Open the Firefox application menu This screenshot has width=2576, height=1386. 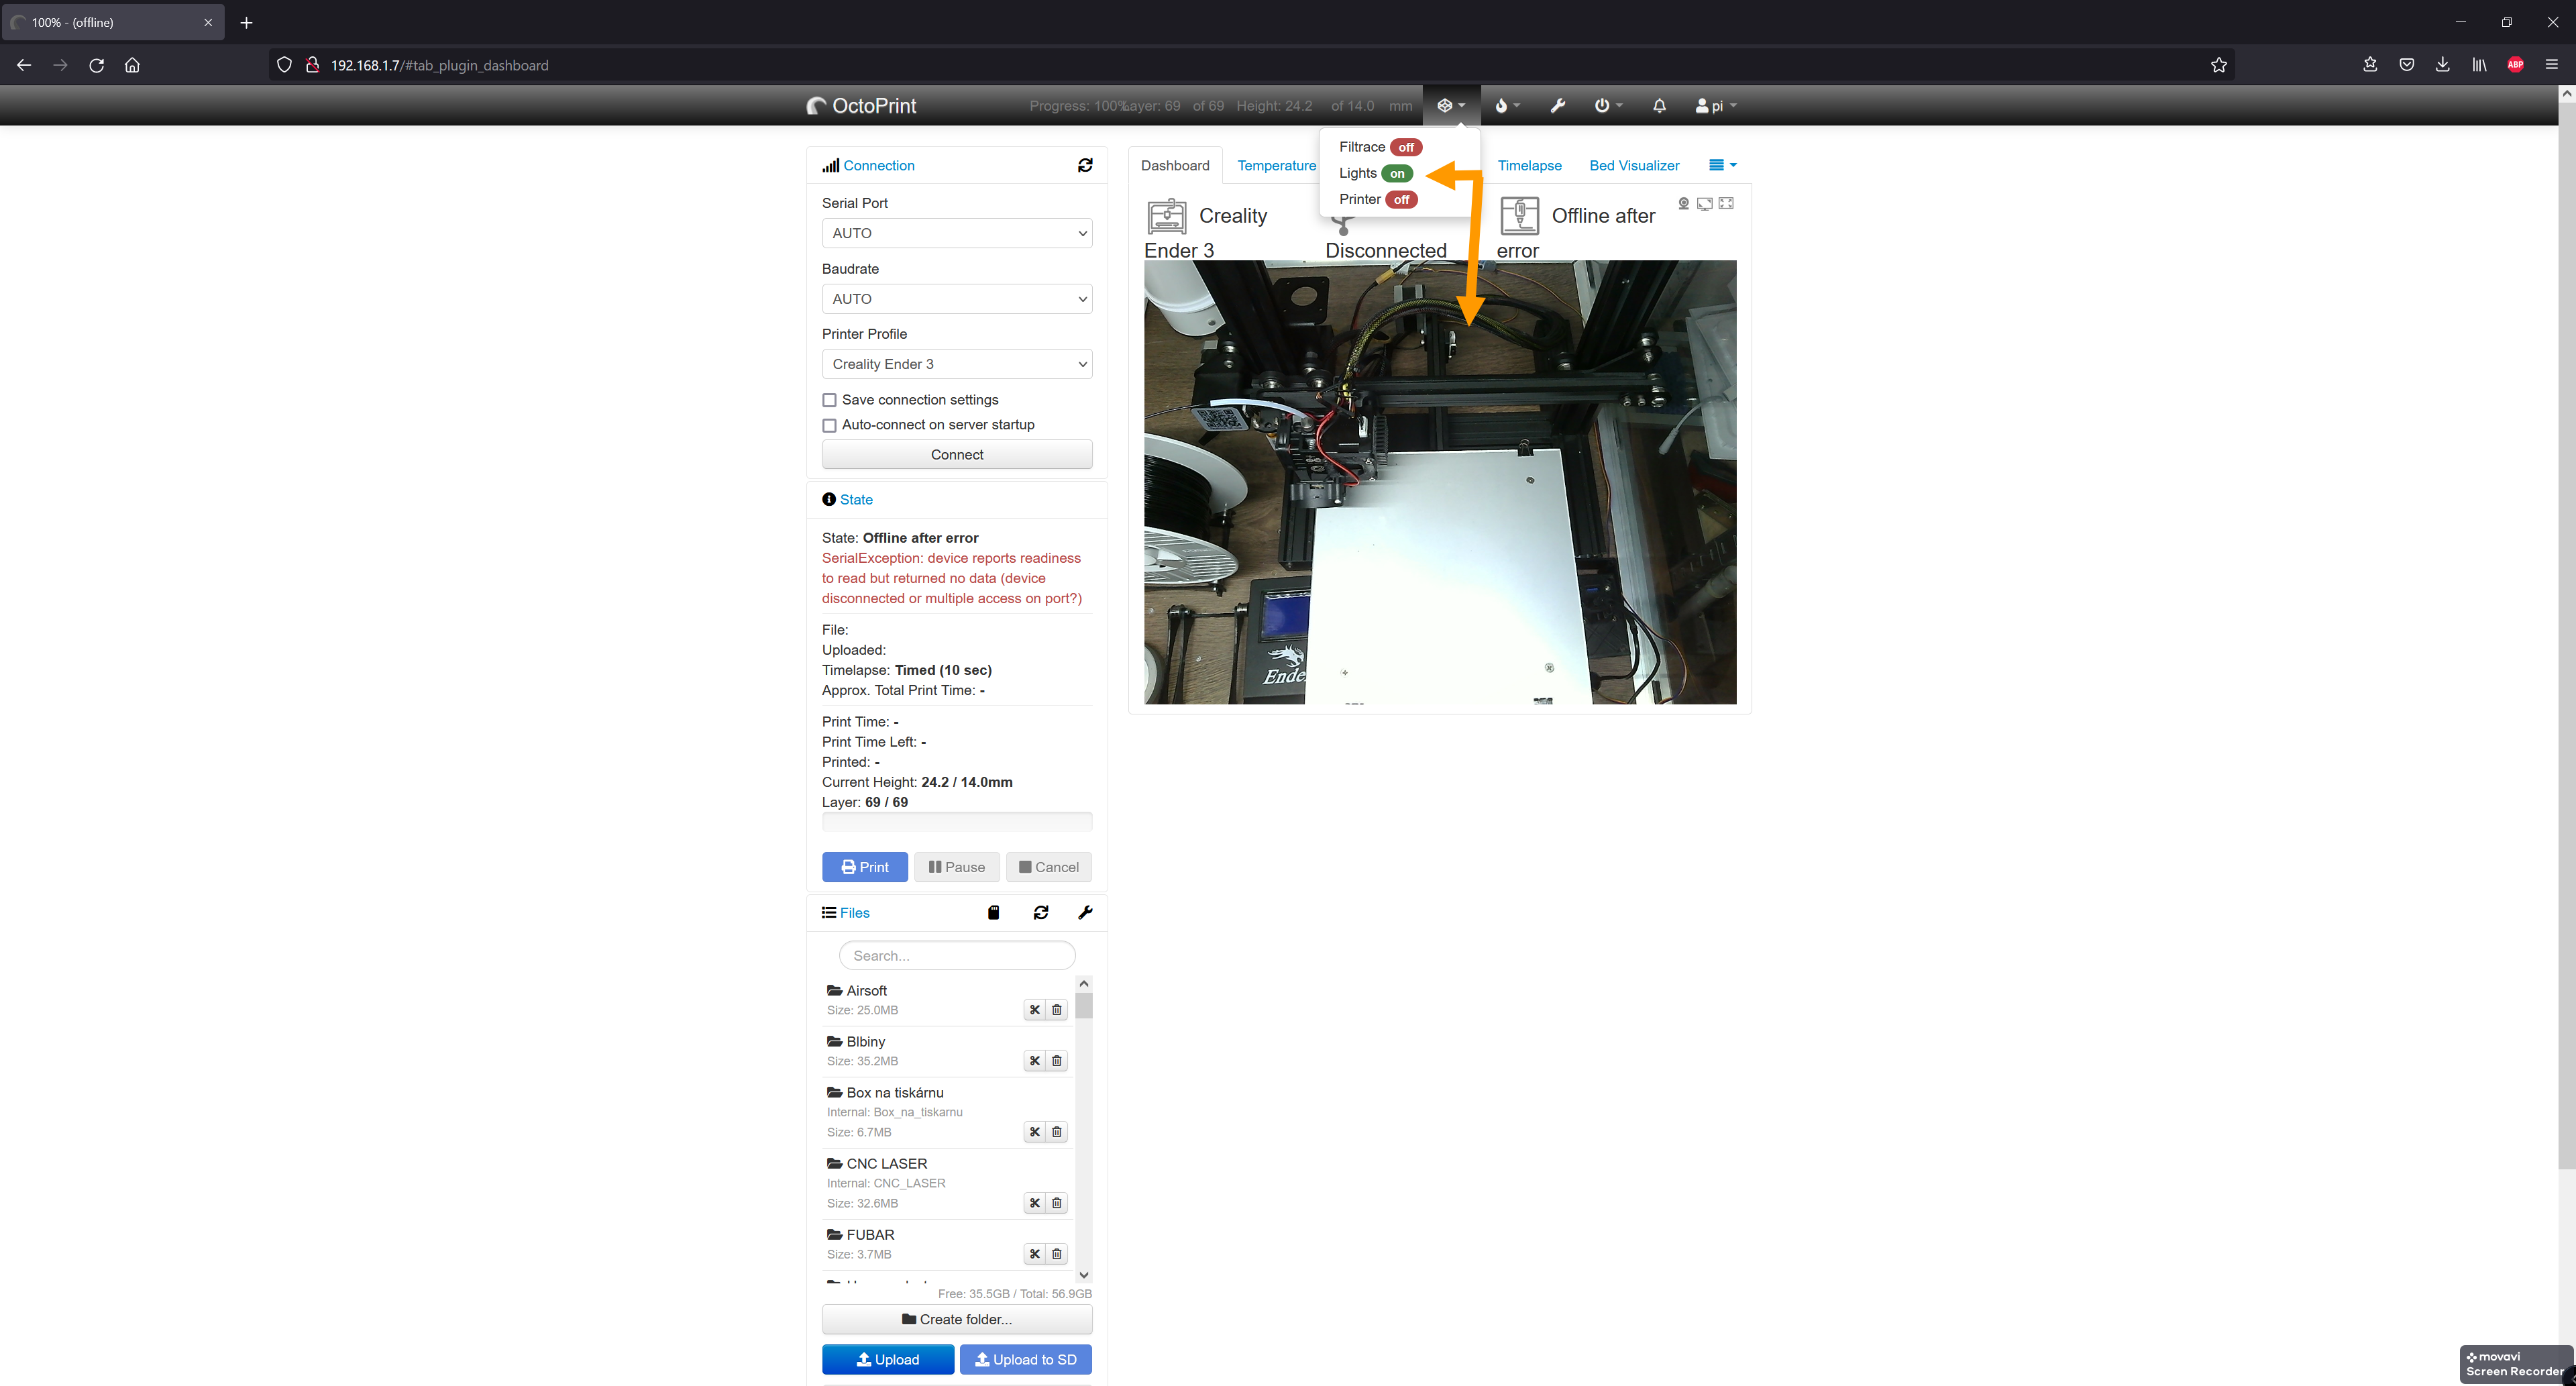2551,65
